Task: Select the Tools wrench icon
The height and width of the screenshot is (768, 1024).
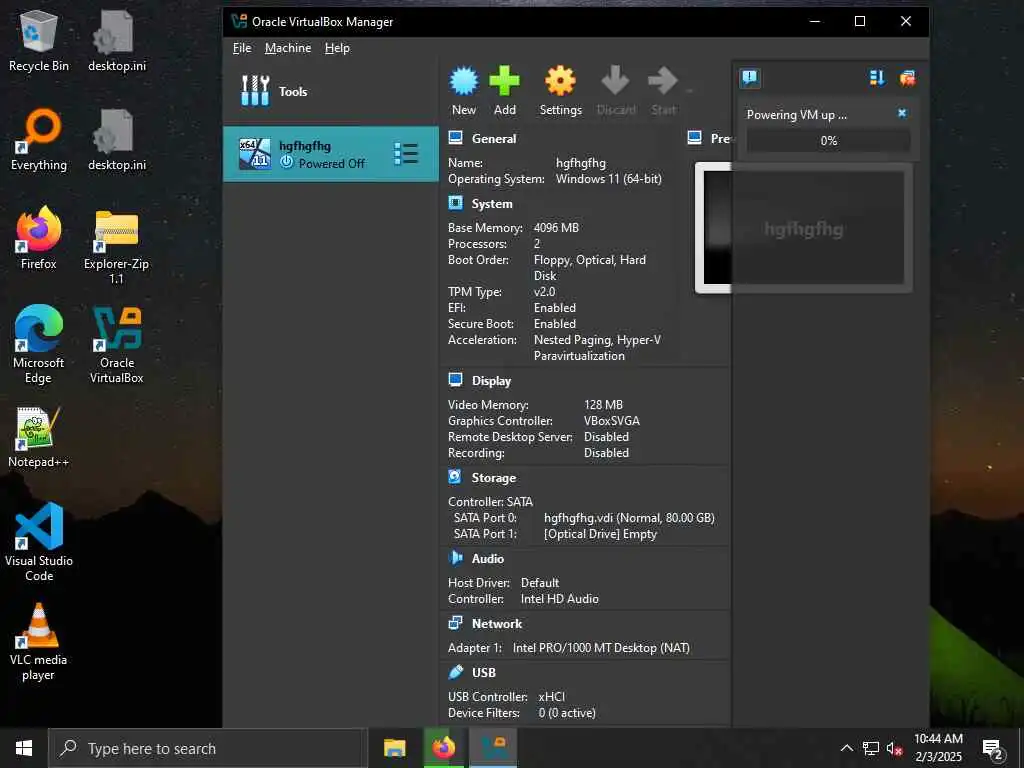Action: click(255, 91)
